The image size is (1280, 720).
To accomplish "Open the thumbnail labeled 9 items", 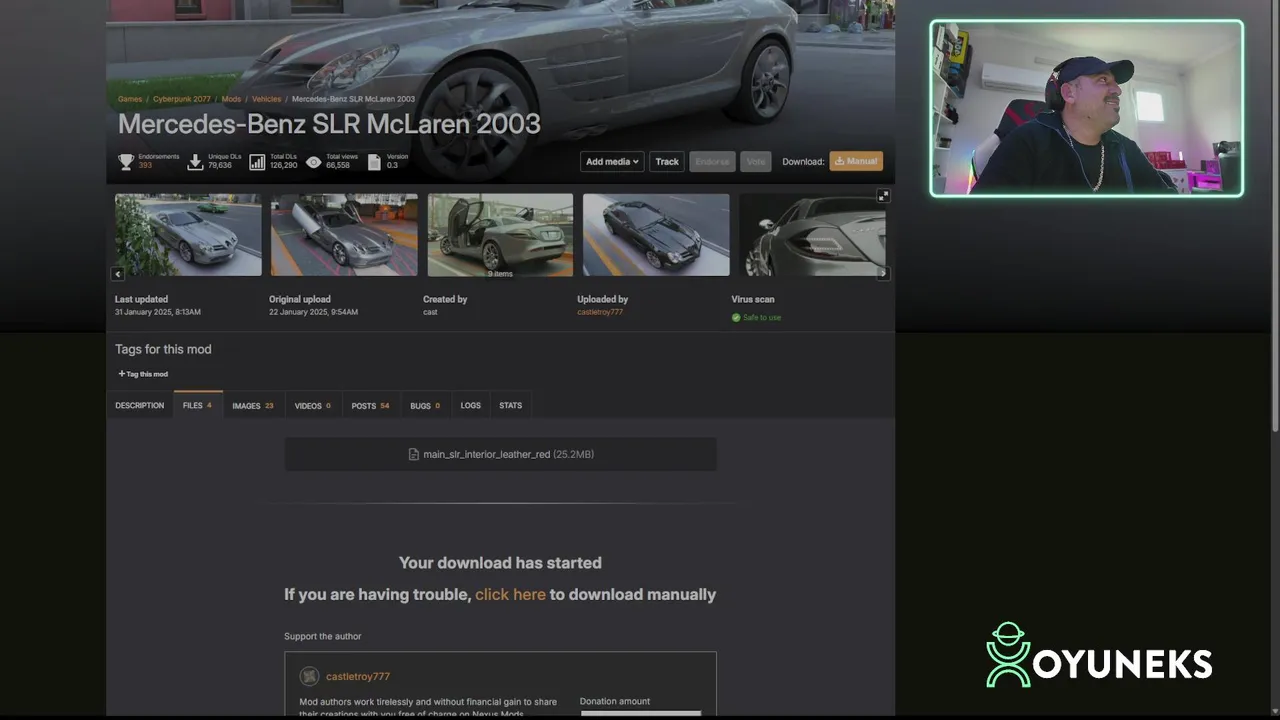I will [500, 235].
